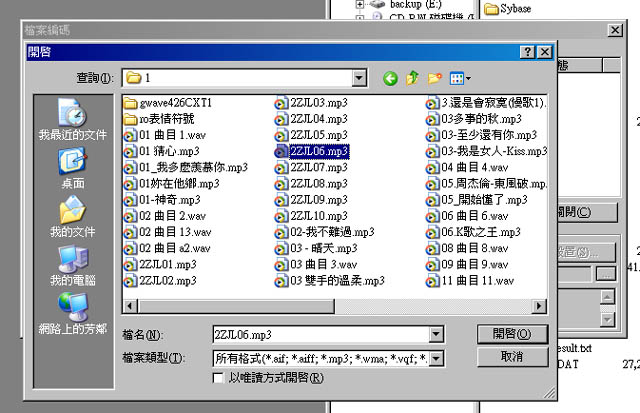Click file list scrollbar left arrow

click(x=130, y=306)
